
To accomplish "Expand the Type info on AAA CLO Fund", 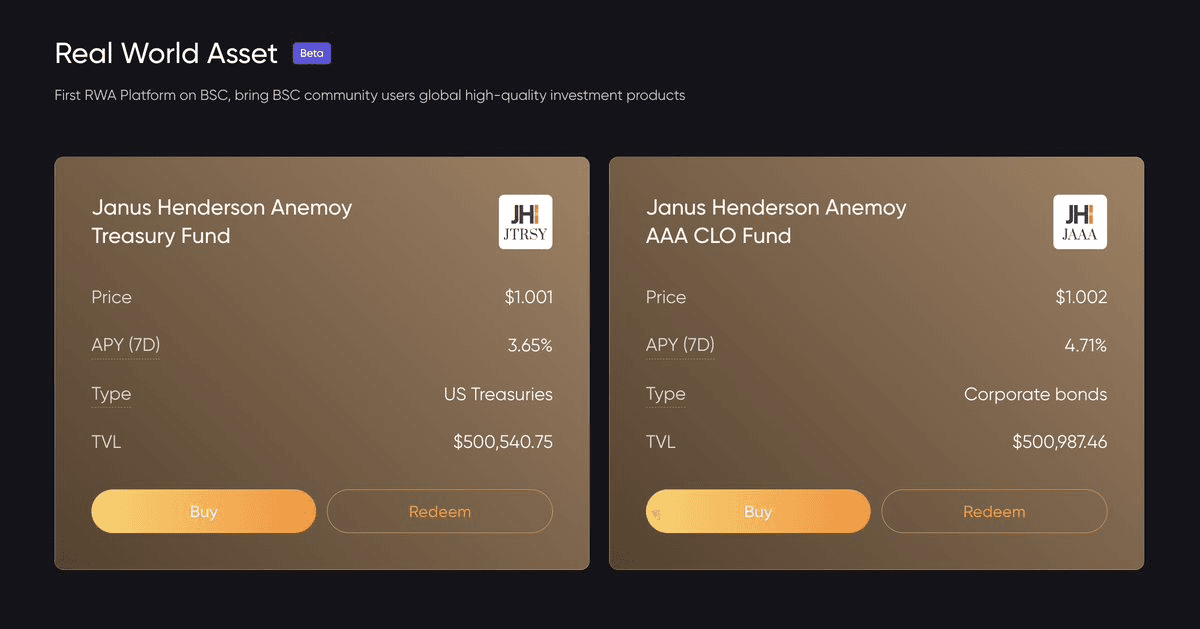I will pos(666,394).
